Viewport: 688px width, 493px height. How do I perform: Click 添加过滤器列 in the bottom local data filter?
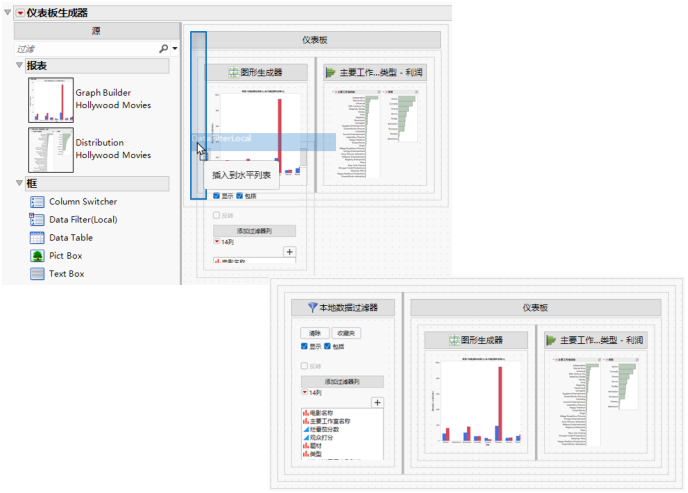coord(342,382)
